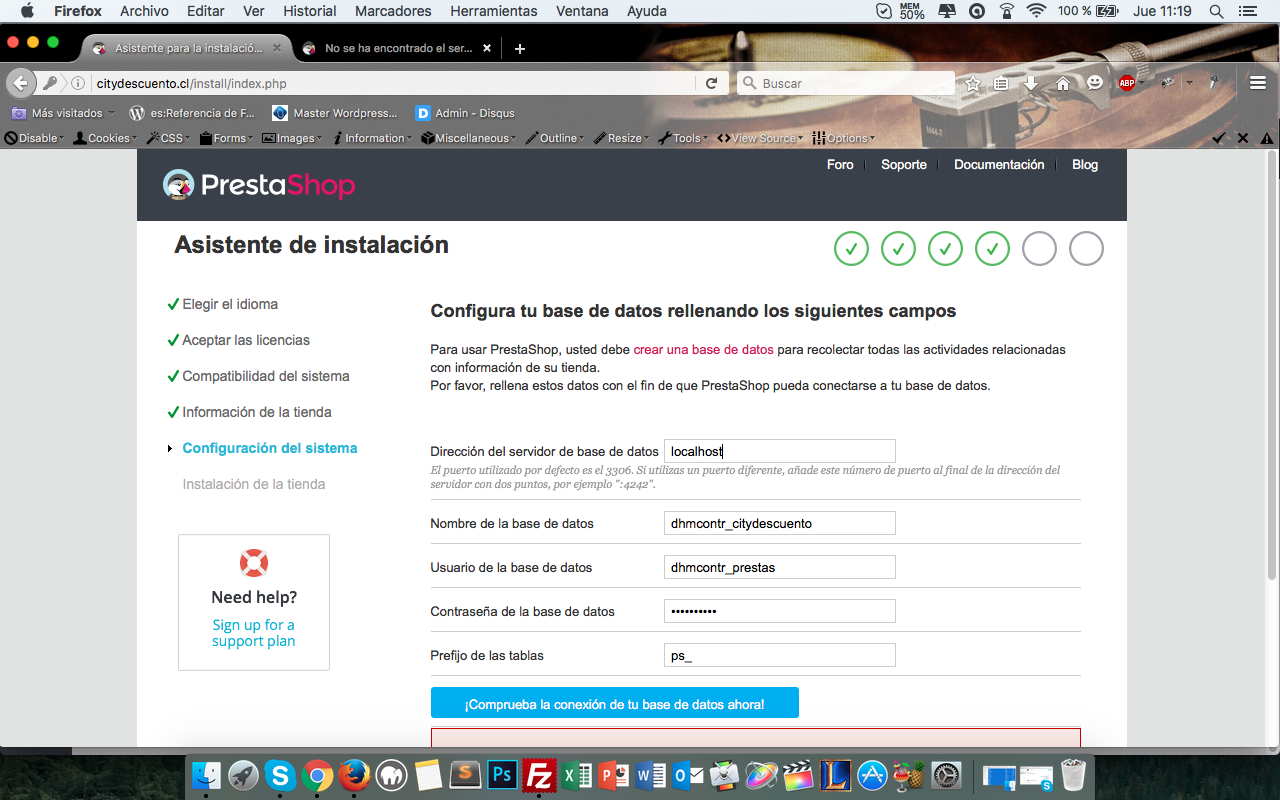Open the Archivo menu in the menu bar
This screenshot has height=800, width=1280.
[x=144, y=11]
